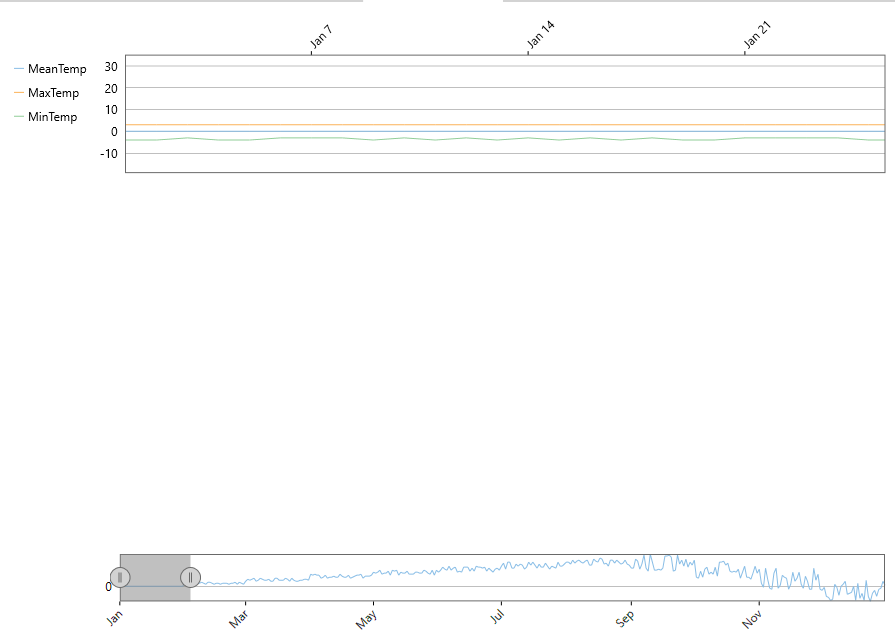Click the Jan 7 axis label
895x644 pixels.
click(321, 37)
